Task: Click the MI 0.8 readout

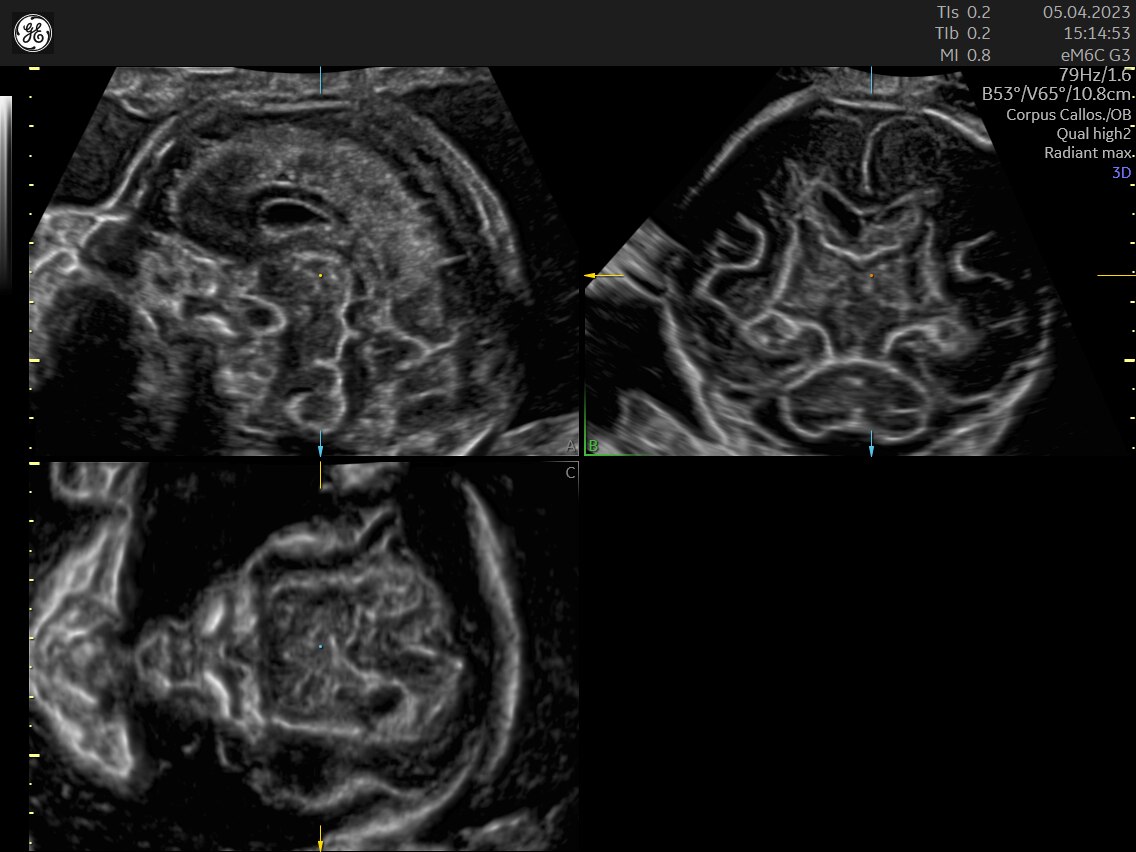Action: [964, 55]
